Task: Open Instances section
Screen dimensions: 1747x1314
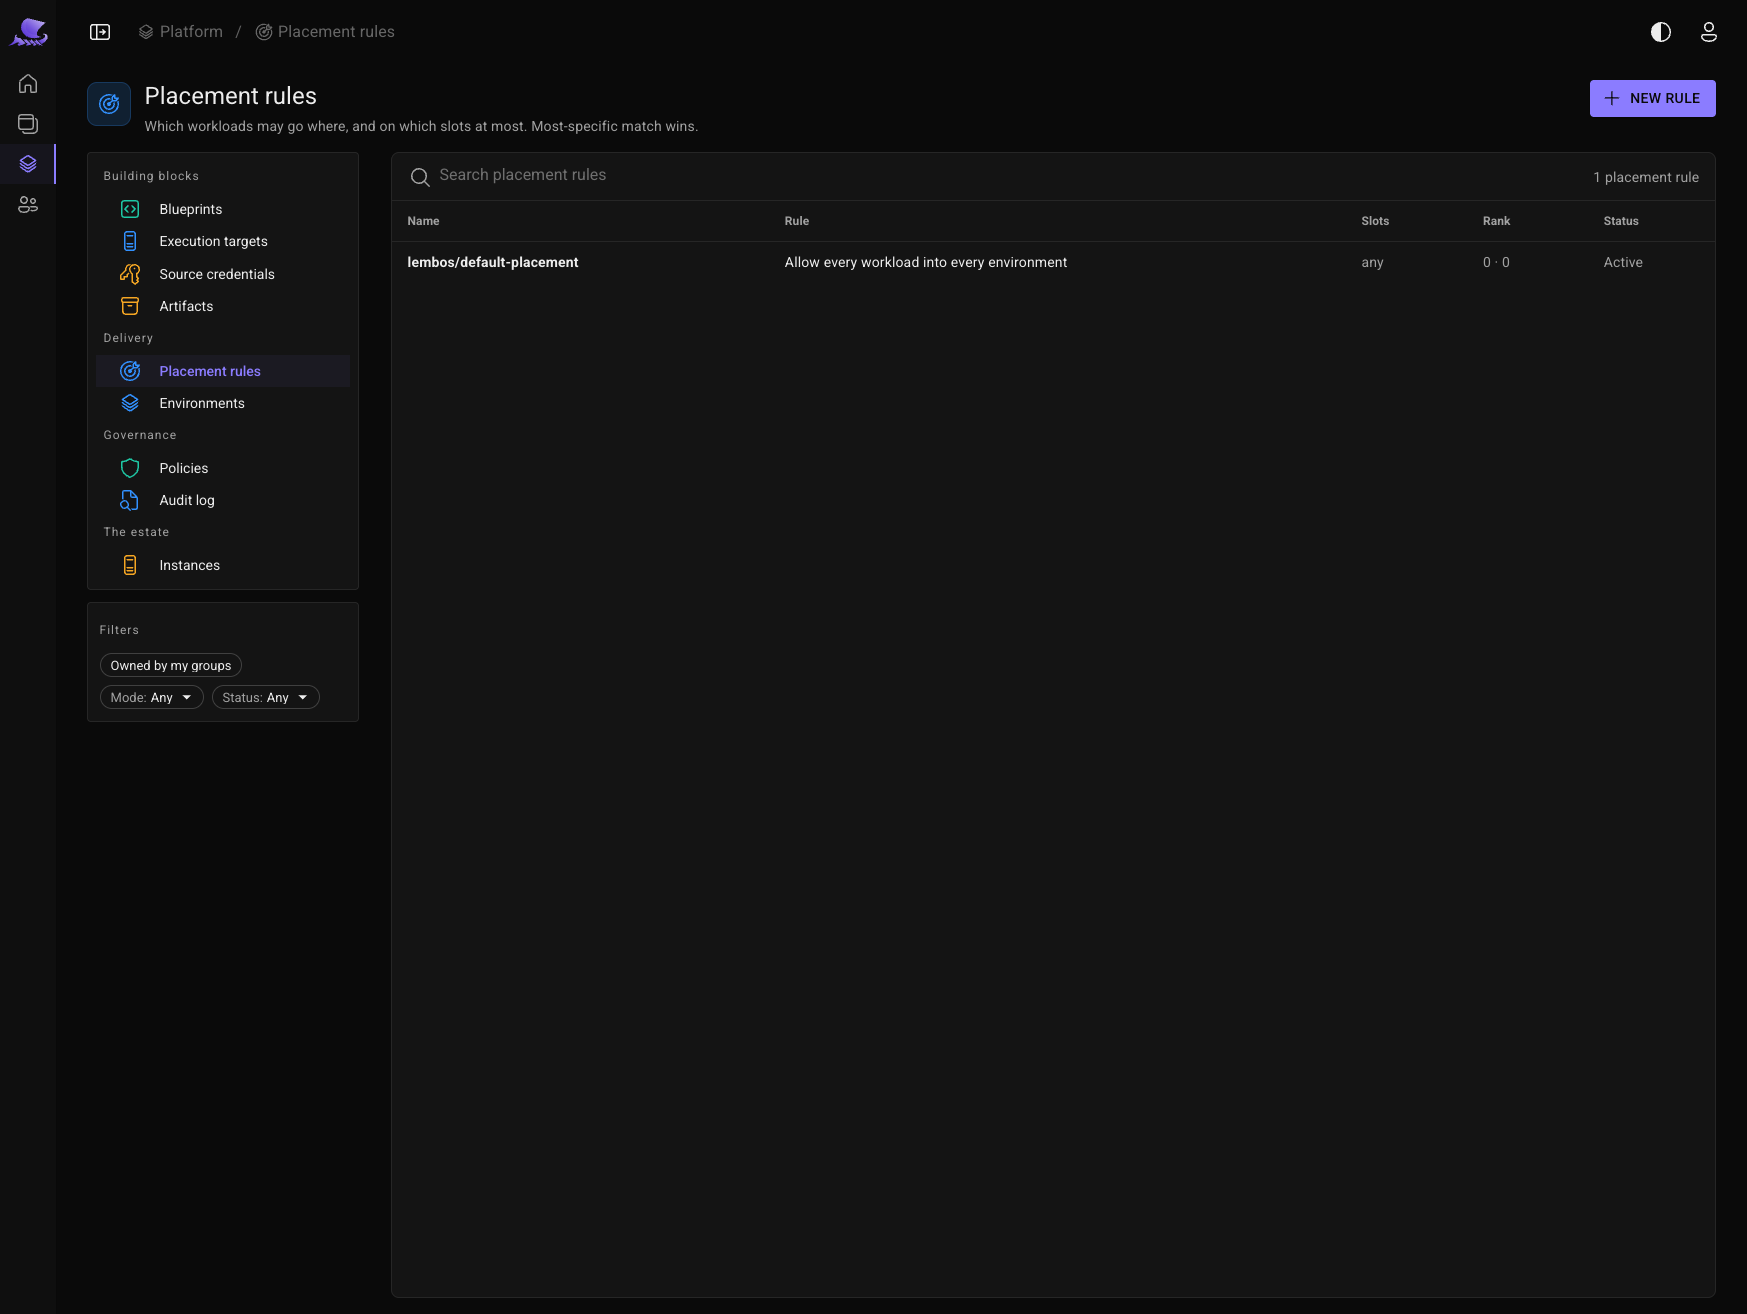Action: coord(223,565)
